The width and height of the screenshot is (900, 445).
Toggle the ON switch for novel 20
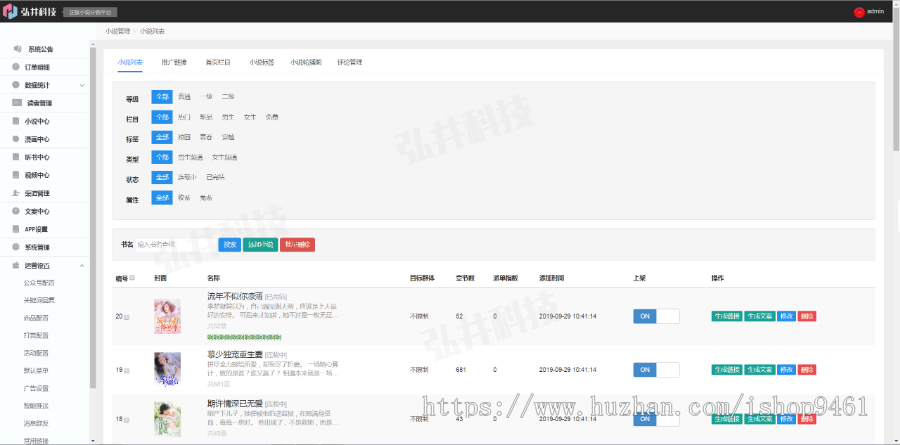tap(656, 316)
